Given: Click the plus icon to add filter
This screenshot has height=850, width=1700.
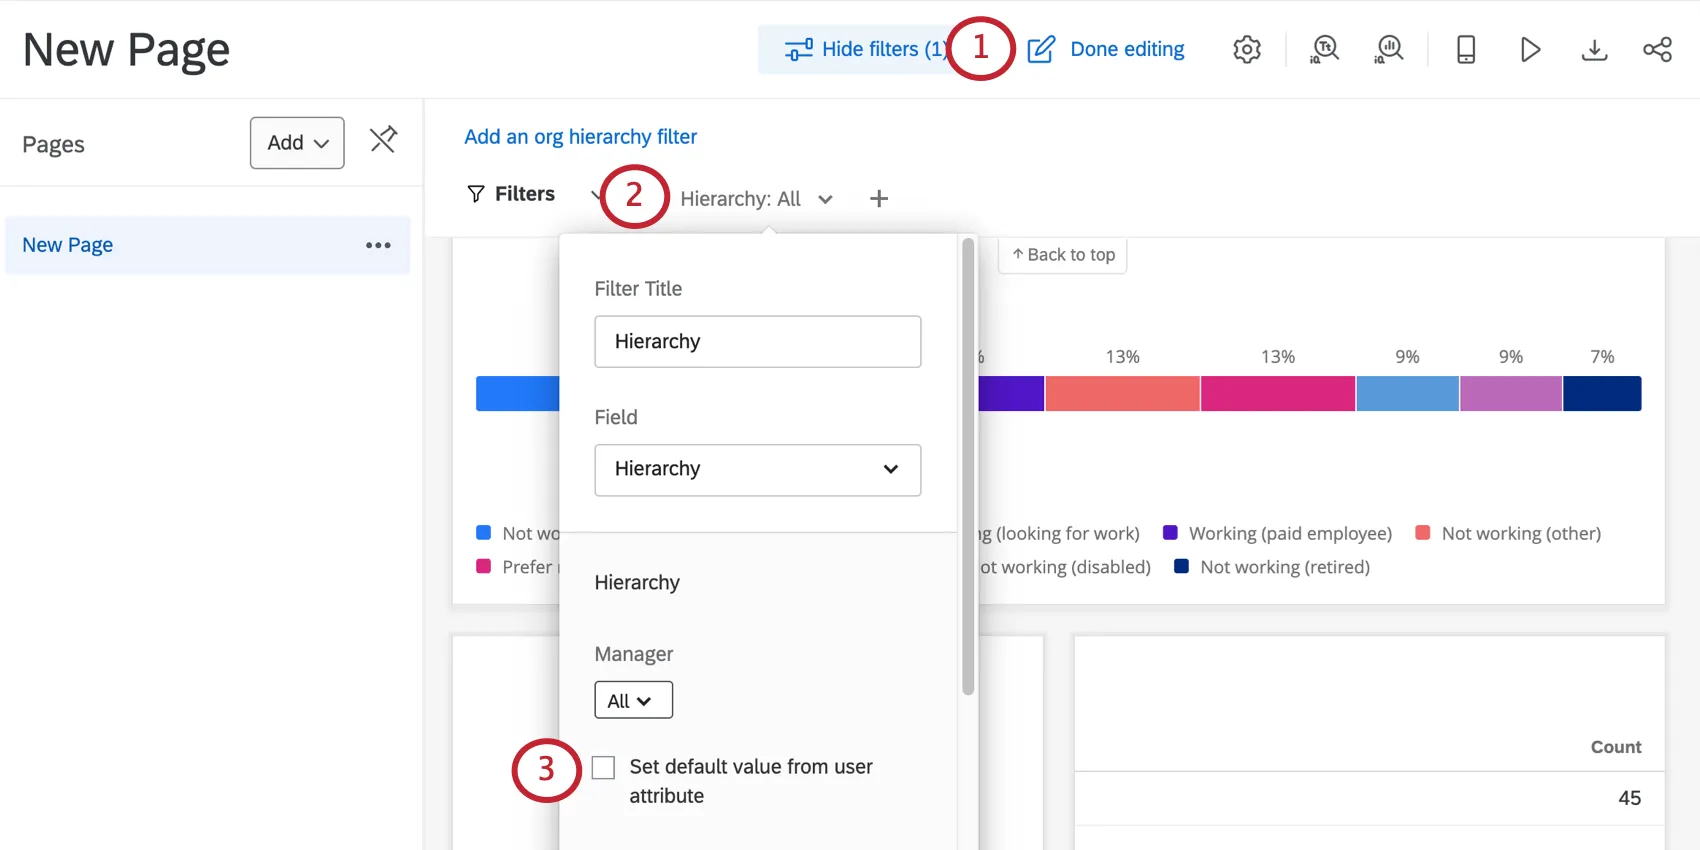Looking at the screenshot, I should [x=878, y=198].
